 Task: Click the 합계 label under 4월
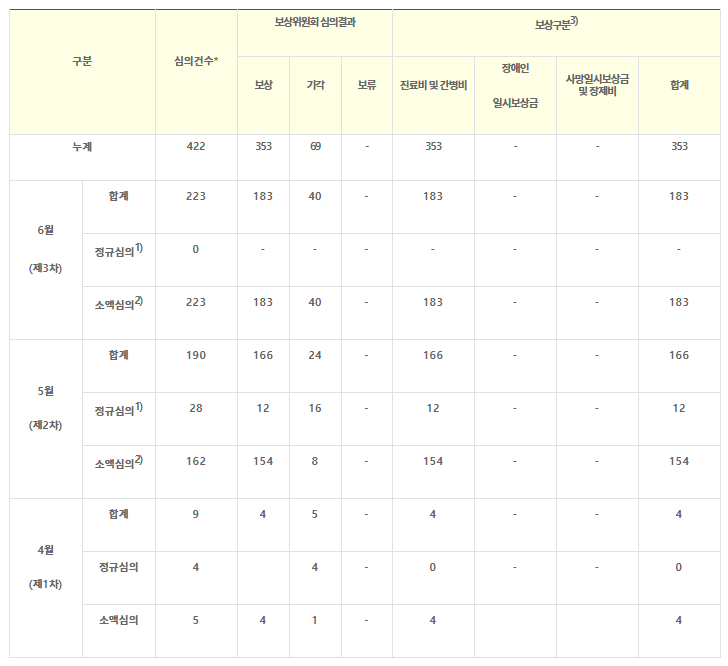[118, 514]
